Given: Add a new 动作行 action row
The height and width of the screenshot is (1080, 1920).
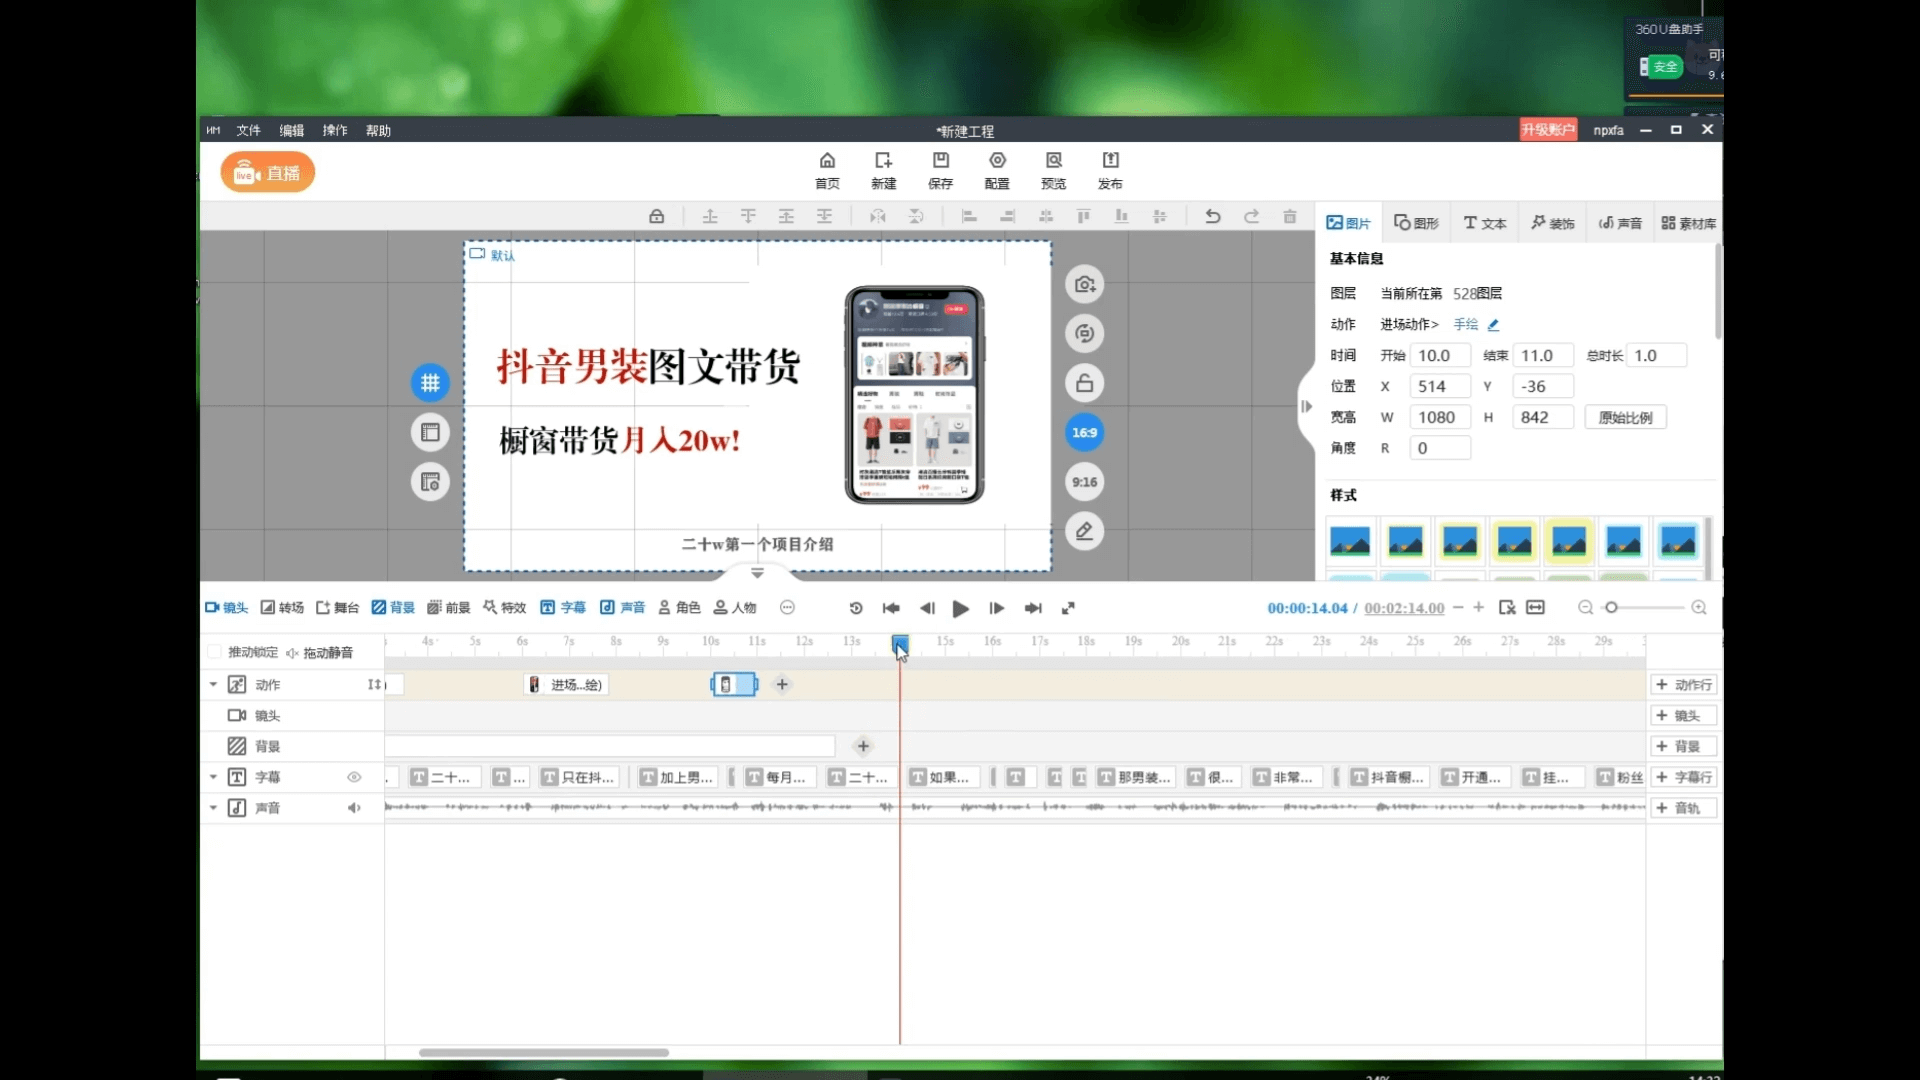Looking at the screenshot, I should point(1683,685).
